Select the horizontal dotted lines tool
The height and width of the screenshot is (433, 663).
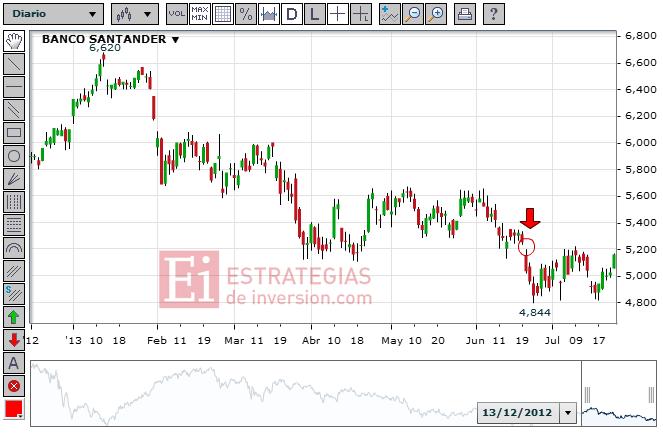click(x=14, y=225)
